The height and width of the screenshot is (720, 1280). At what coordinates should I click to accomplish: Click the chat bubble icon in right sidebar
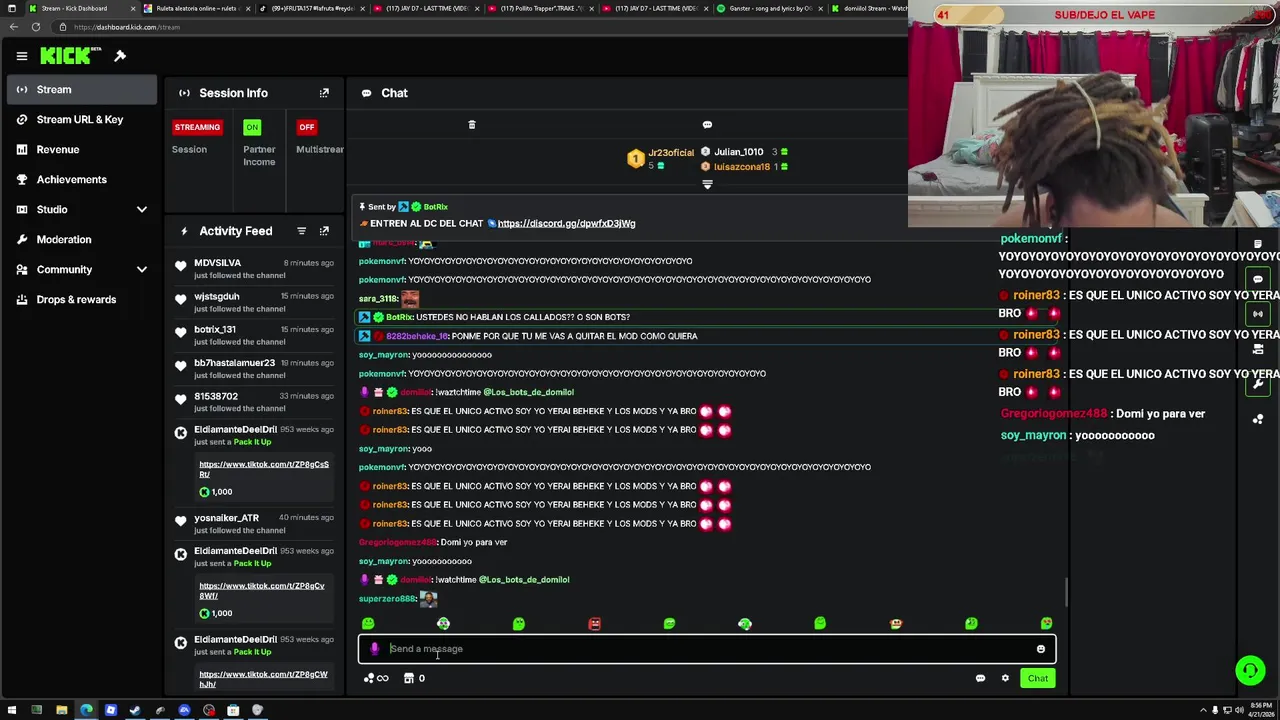point(1258,280)
